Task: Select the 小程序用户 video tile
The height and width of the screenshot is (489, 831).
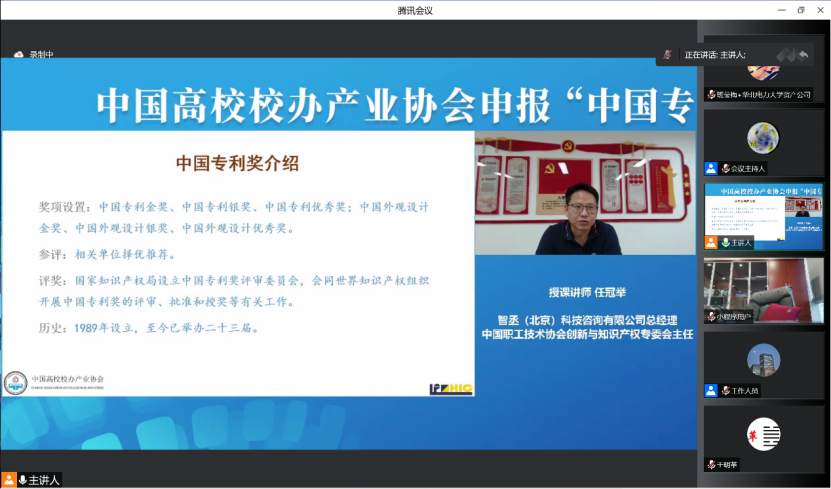Action: pos(764,291)
